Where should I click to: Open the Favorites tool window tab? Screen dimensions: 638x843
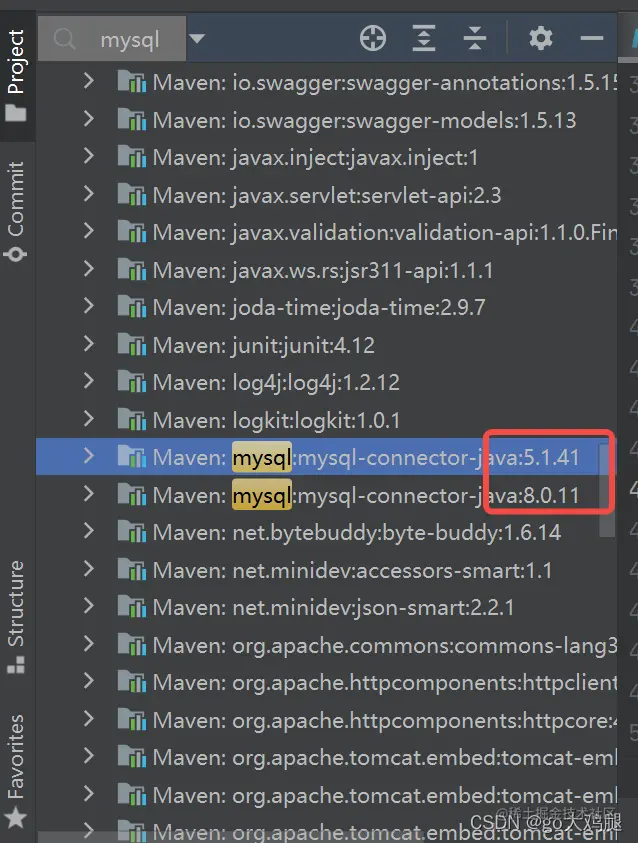(x=16, y=770)
